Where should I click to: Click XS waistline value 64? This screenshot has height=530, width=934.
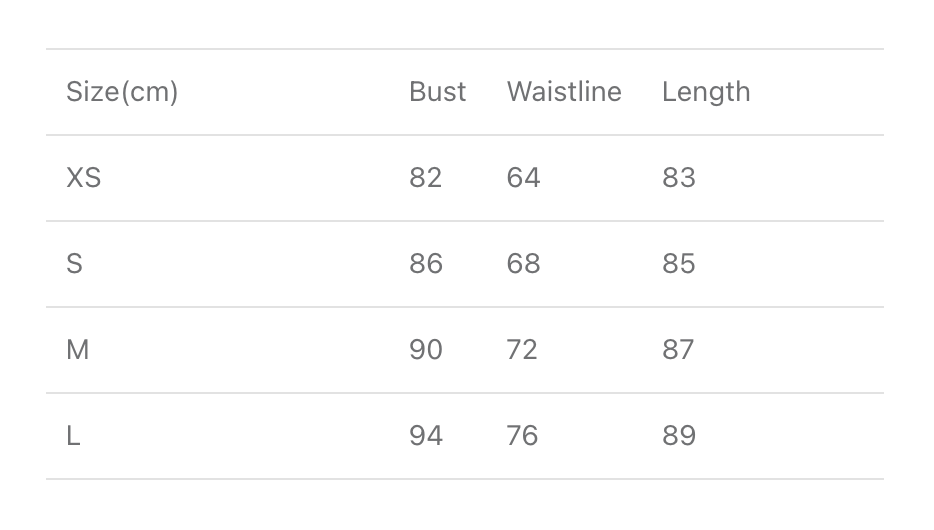point(523,178)
